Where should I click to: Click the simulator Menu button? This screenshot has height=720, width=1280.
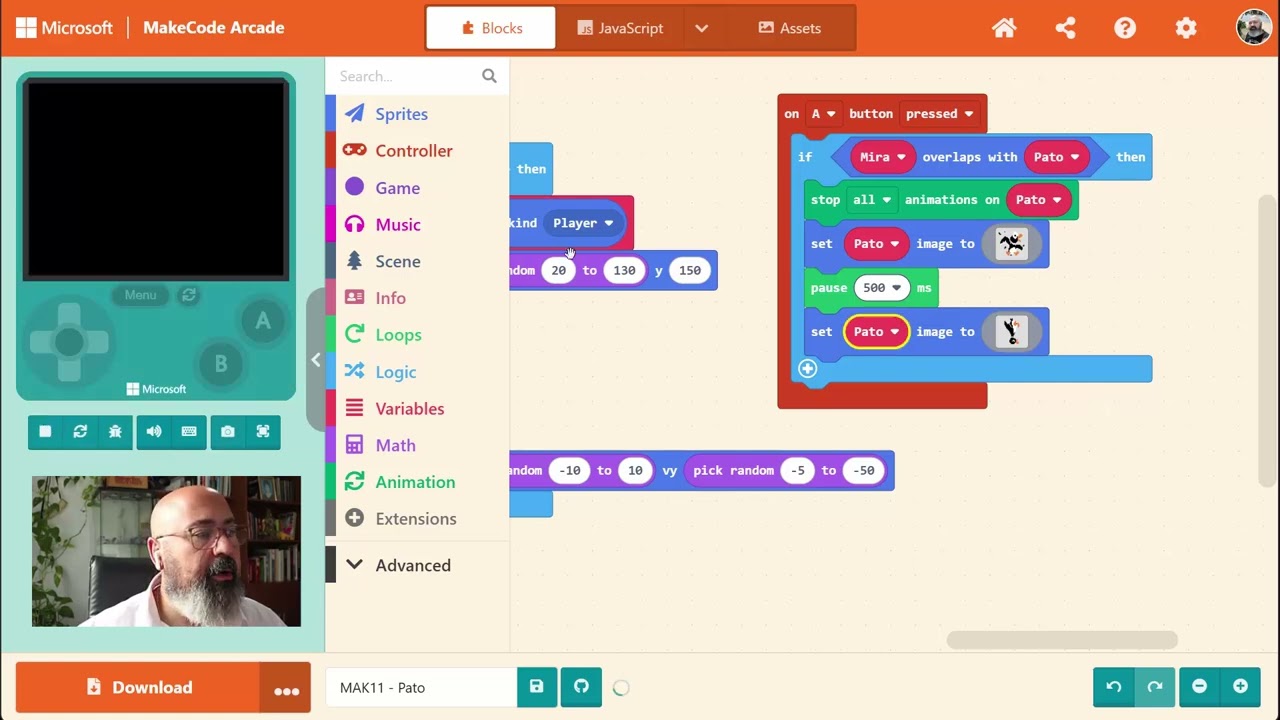click(x=140, y=295)
